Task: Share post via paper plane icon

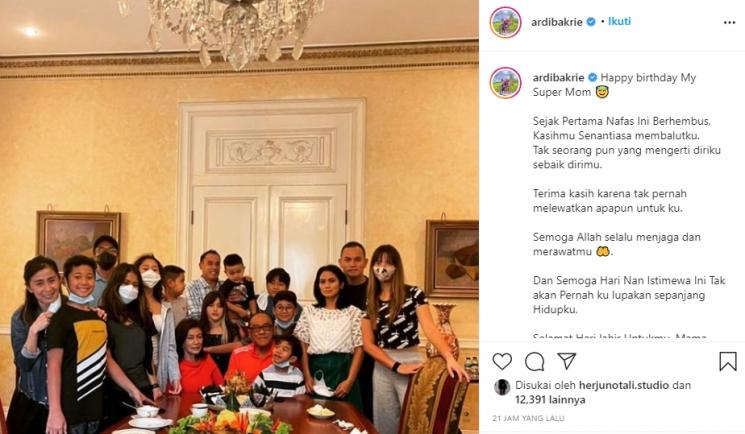Action: pos(567,361)
